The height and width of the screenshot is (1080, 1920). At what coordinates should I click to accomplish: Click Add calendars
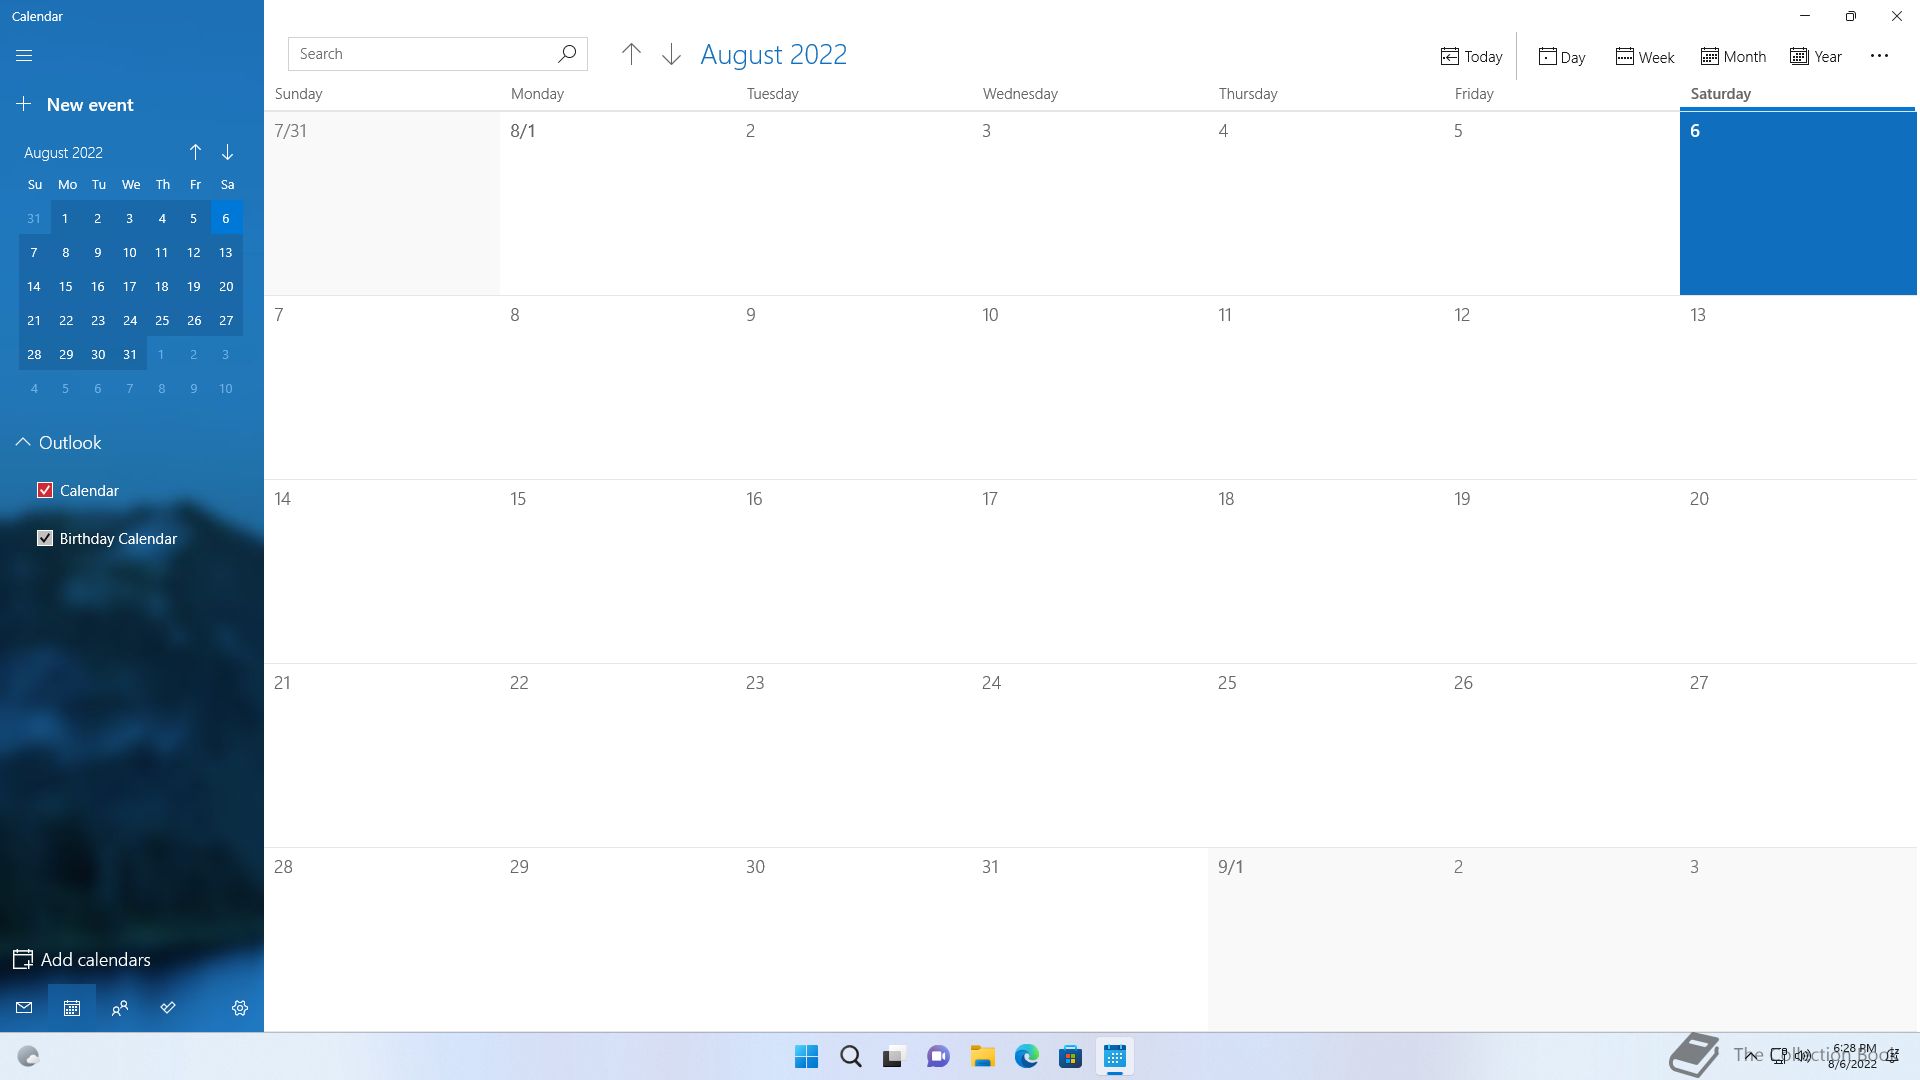(x=82, y=959)
